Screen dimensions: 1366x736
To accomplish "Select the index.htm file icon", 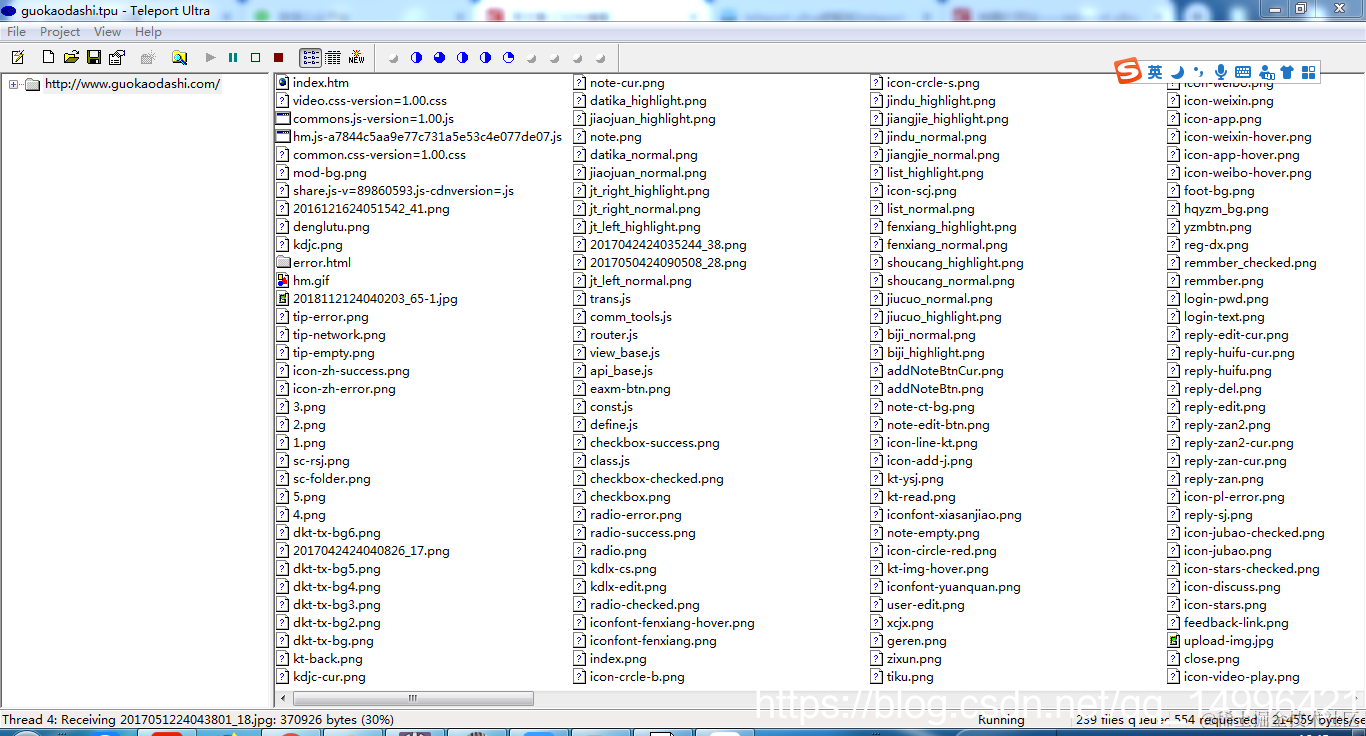I will (x=283, y=83).
